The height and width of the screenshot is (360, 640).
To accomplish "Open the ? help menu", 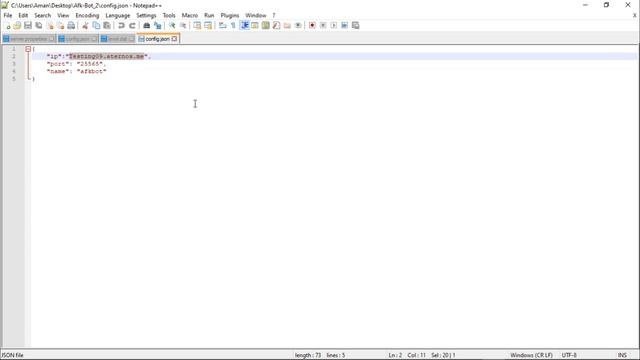I will point(274,16).
